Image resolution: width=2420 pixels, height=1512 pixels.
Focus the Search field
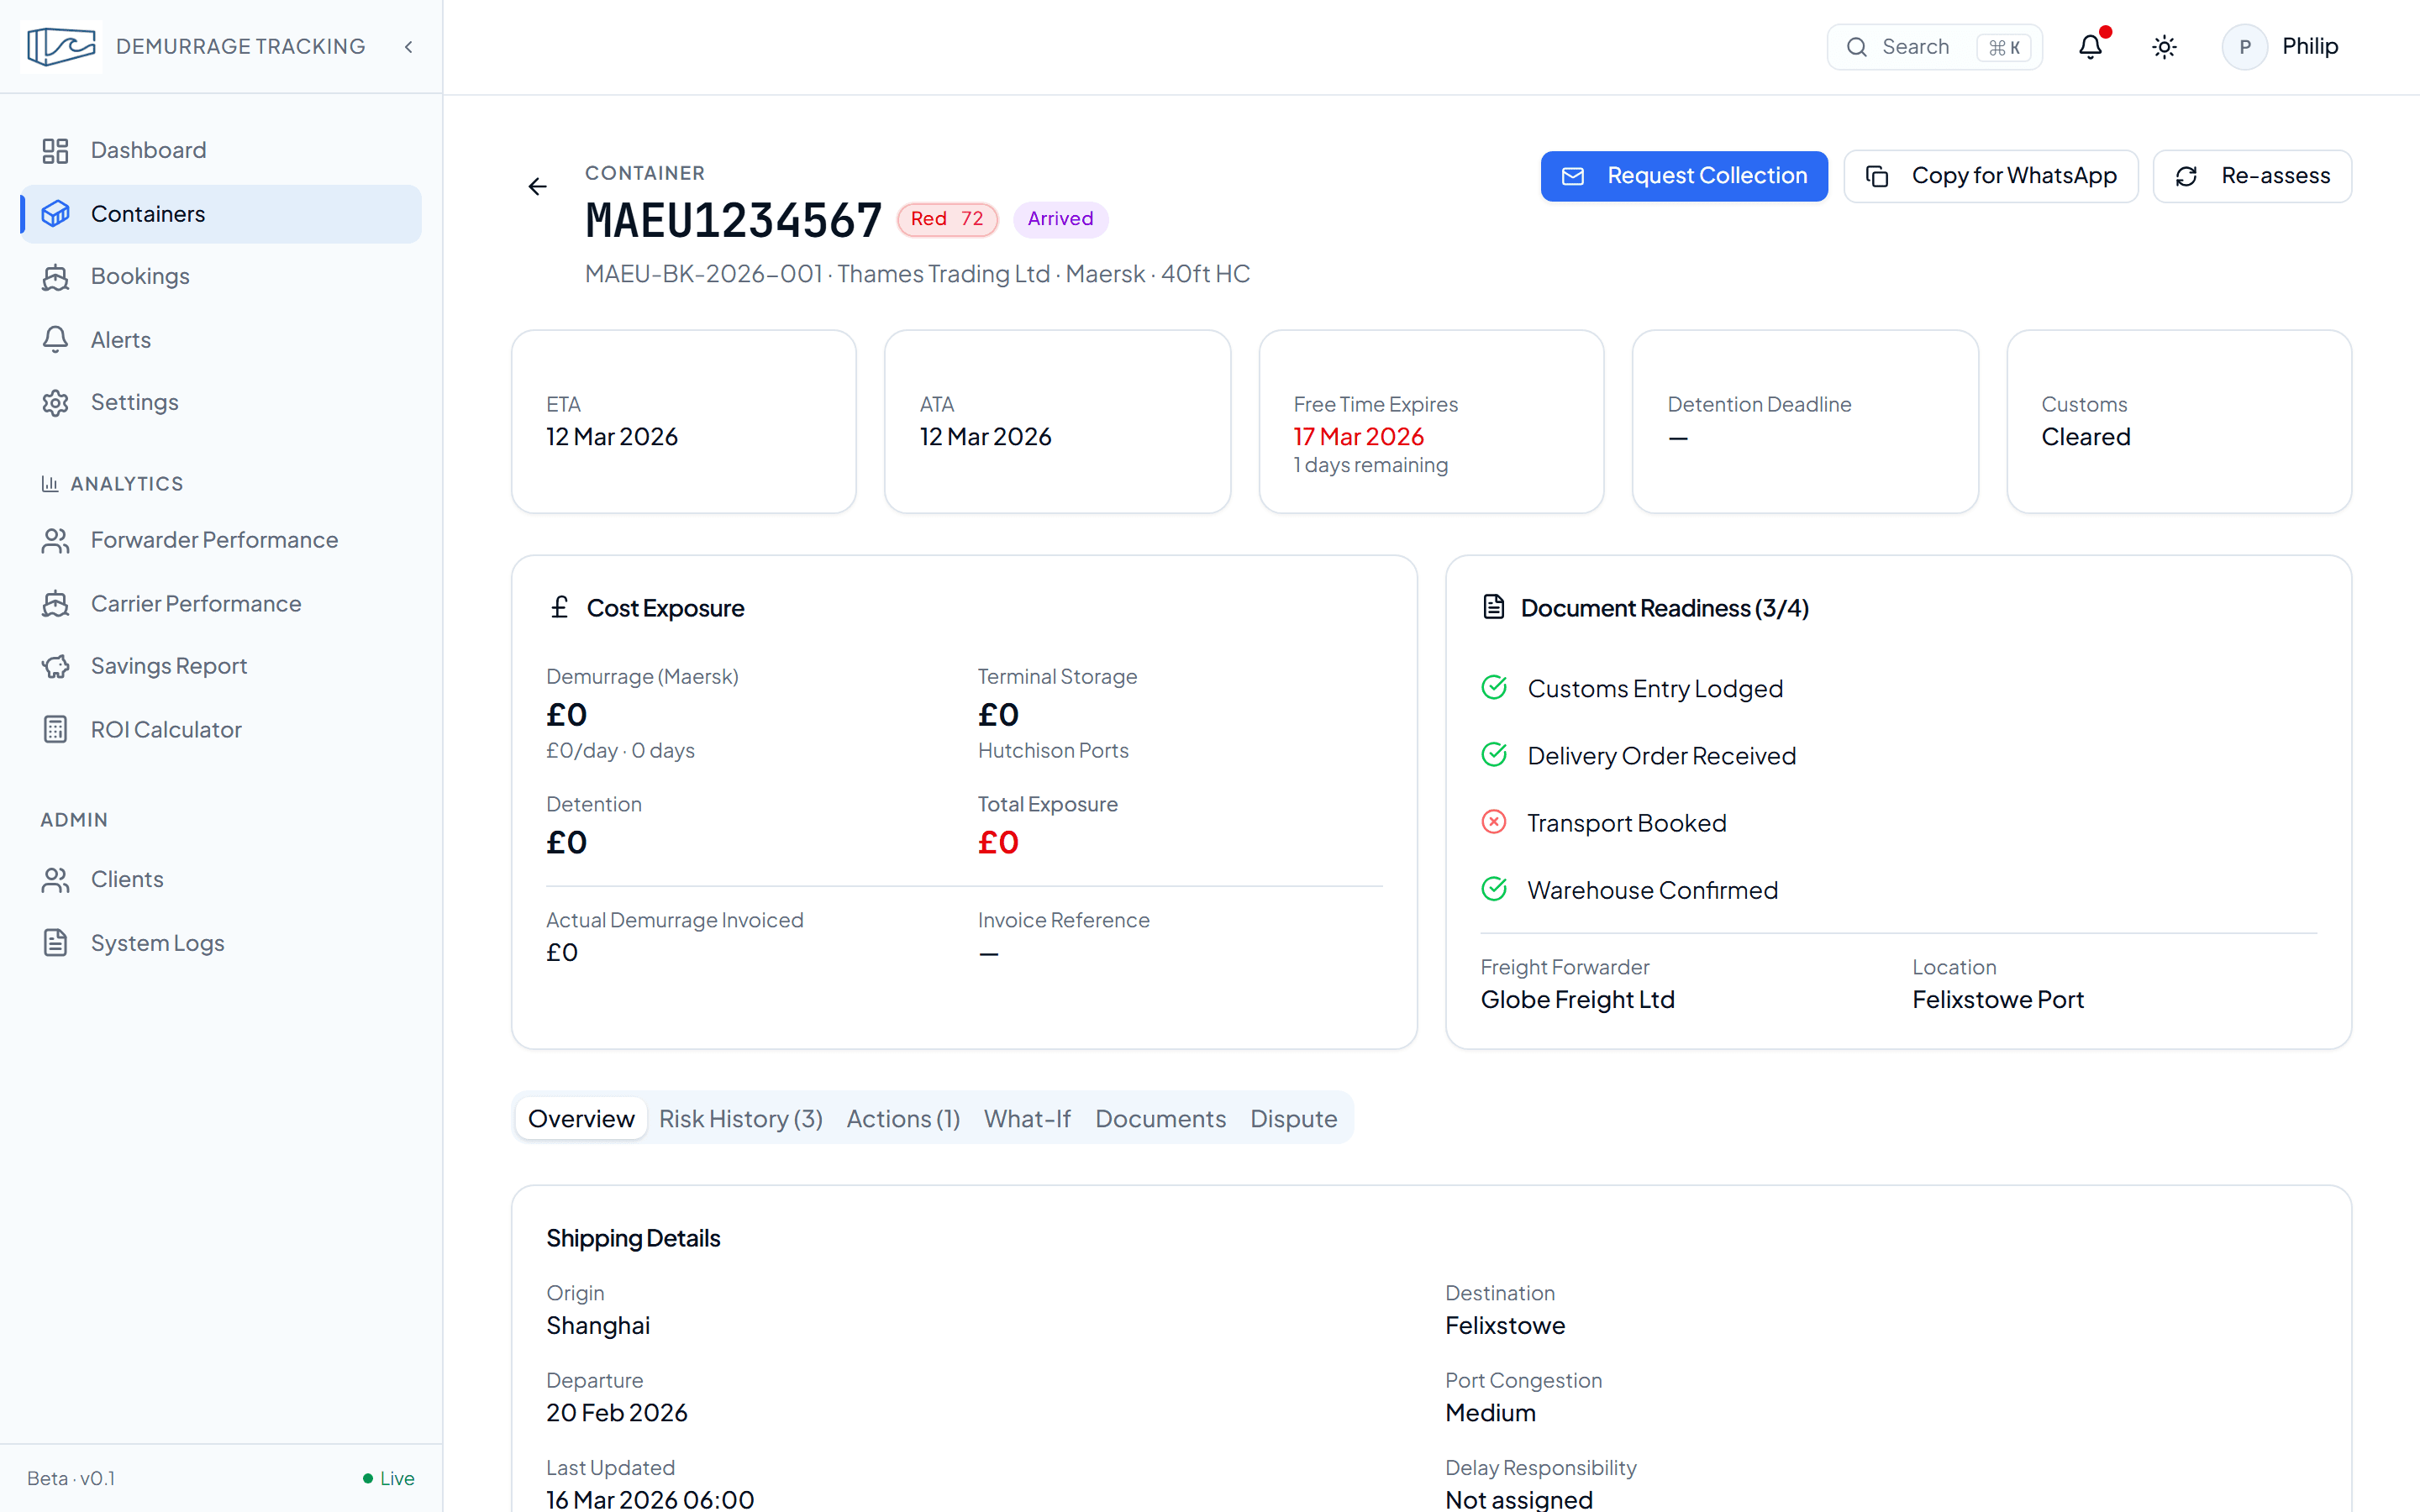point(1934,46)
